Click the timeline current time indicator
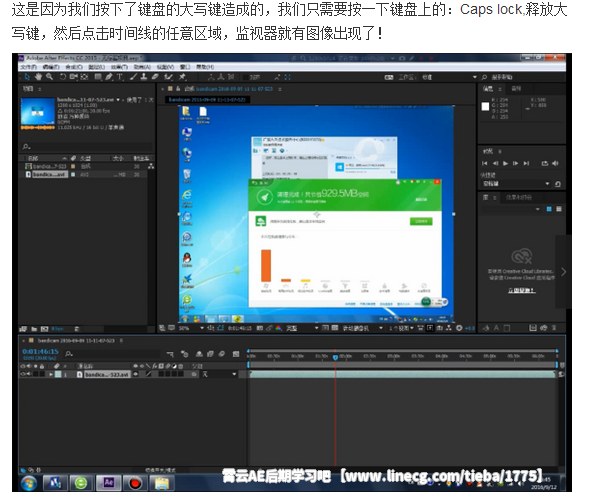The image size is (593, 495). tap(335, 357)
